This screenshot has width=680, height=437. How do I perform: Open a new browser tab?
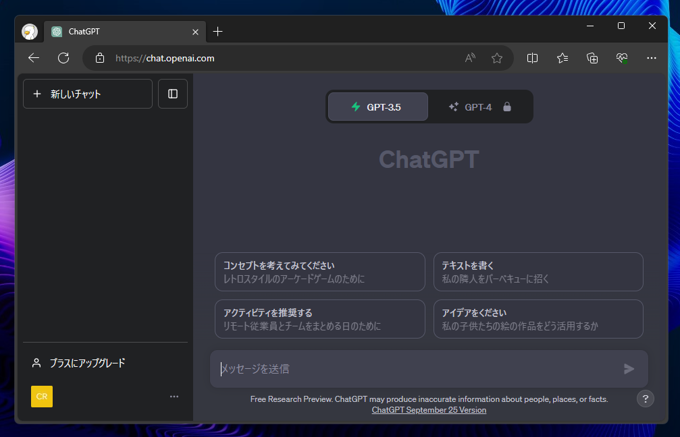point(218,32)
